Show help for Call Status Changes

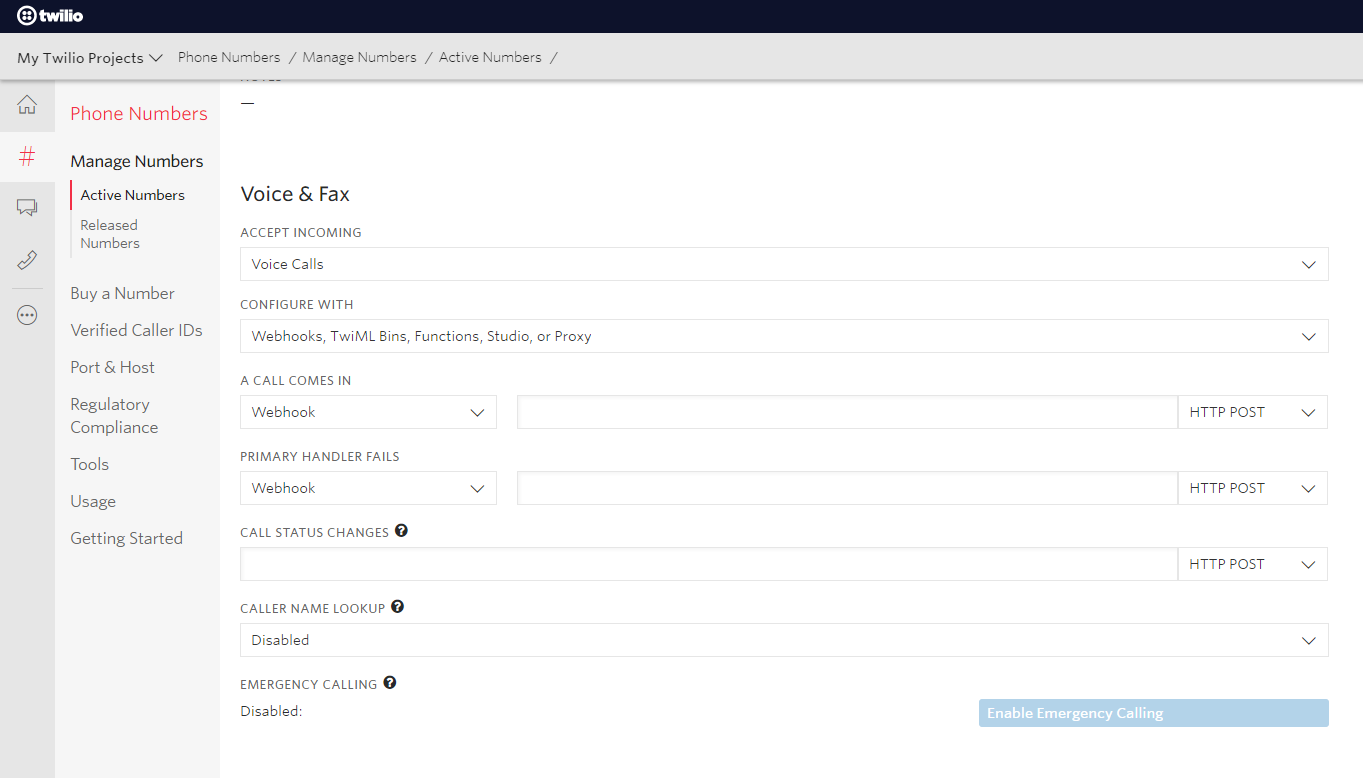[x=401, y=531]
